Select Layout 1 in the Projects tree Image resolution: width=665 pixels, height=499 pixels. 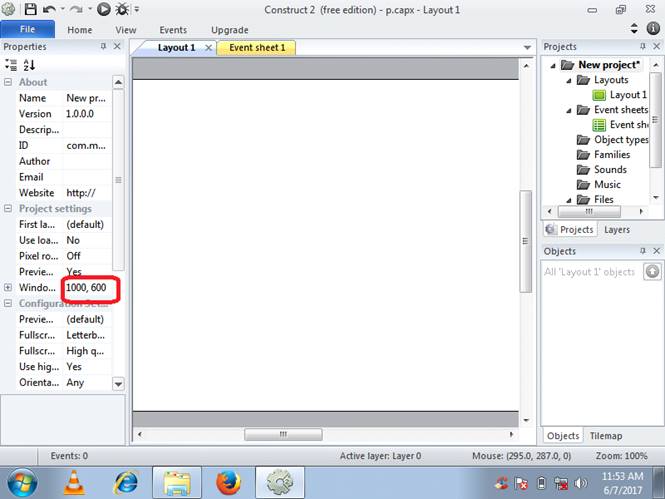coord(620,95)
